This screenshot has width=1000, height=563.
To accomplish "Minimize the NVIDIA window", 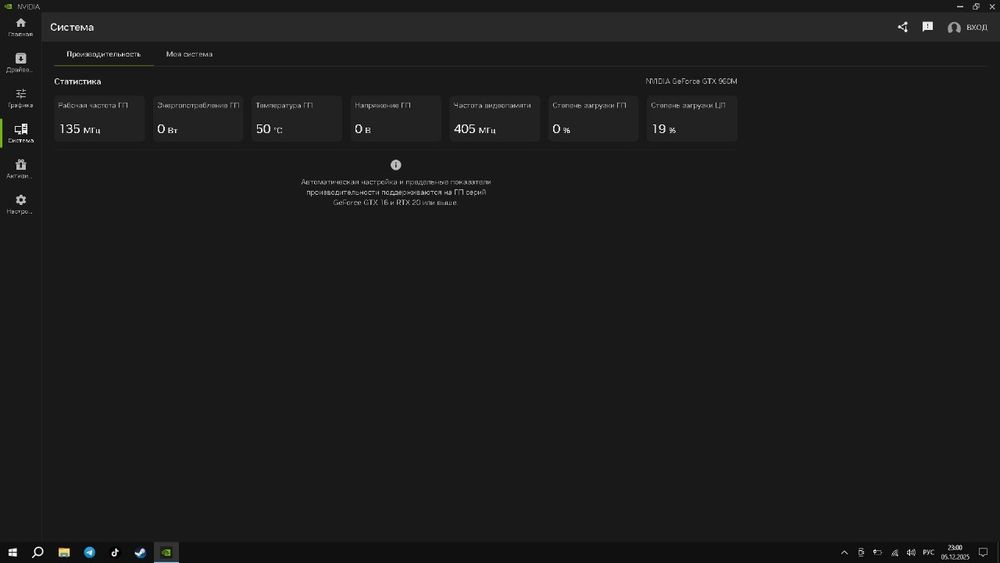I will point(960,6).
